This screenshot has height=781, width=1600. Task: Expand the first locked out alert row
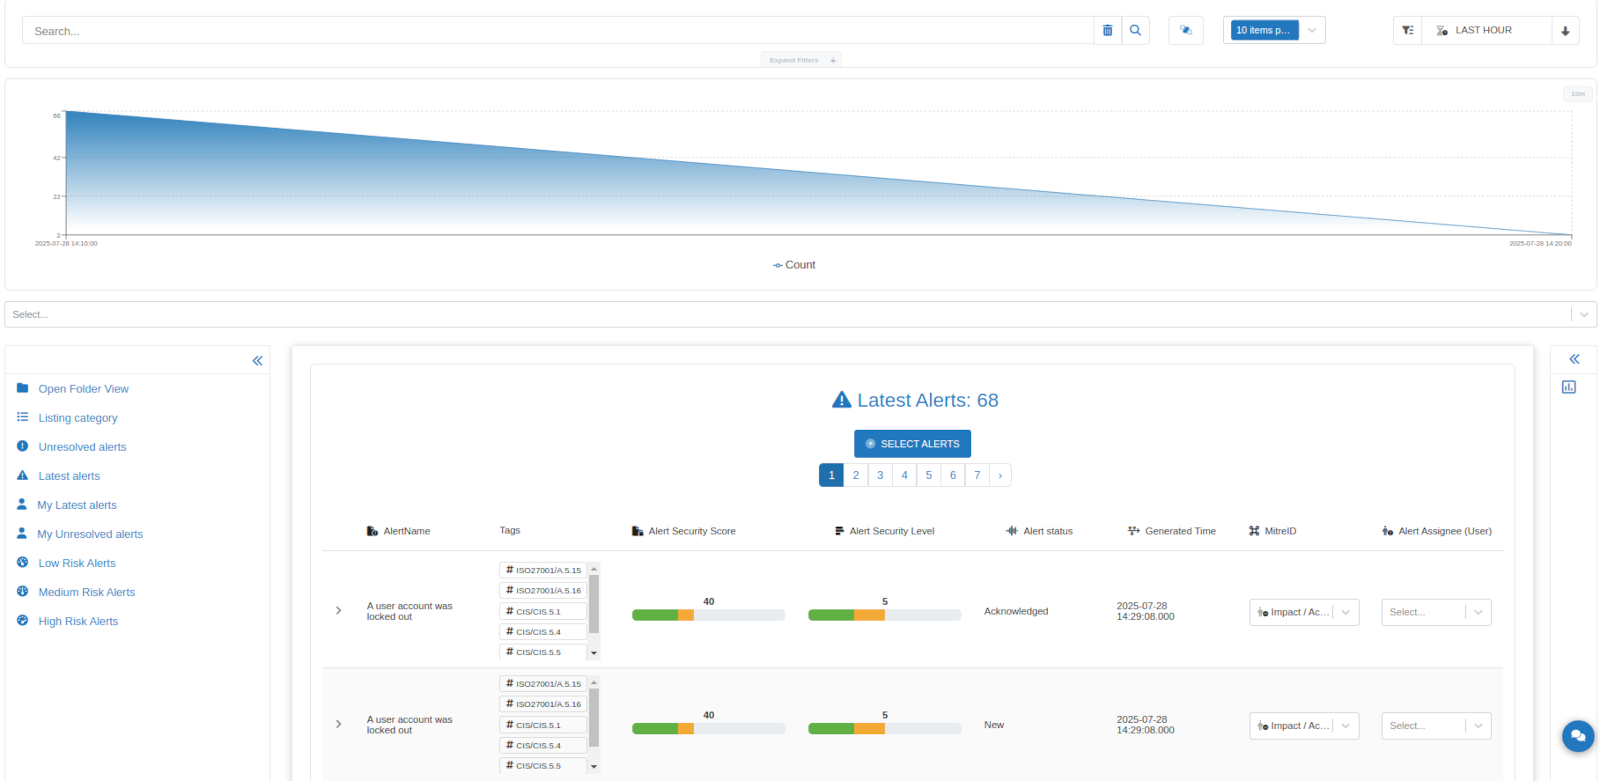[x=339, y=611]
